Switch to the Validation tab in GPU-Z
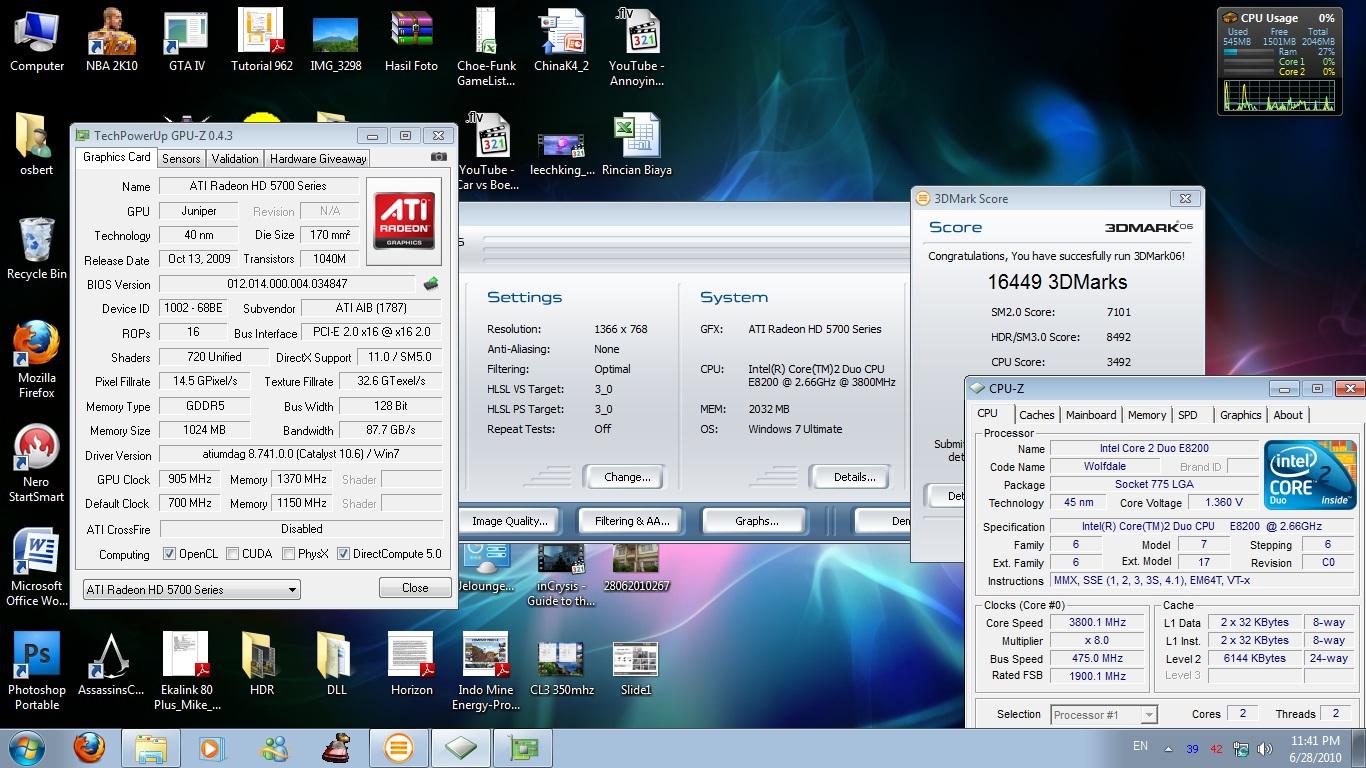The image size is (1366, 768). (x=235, y=158)
